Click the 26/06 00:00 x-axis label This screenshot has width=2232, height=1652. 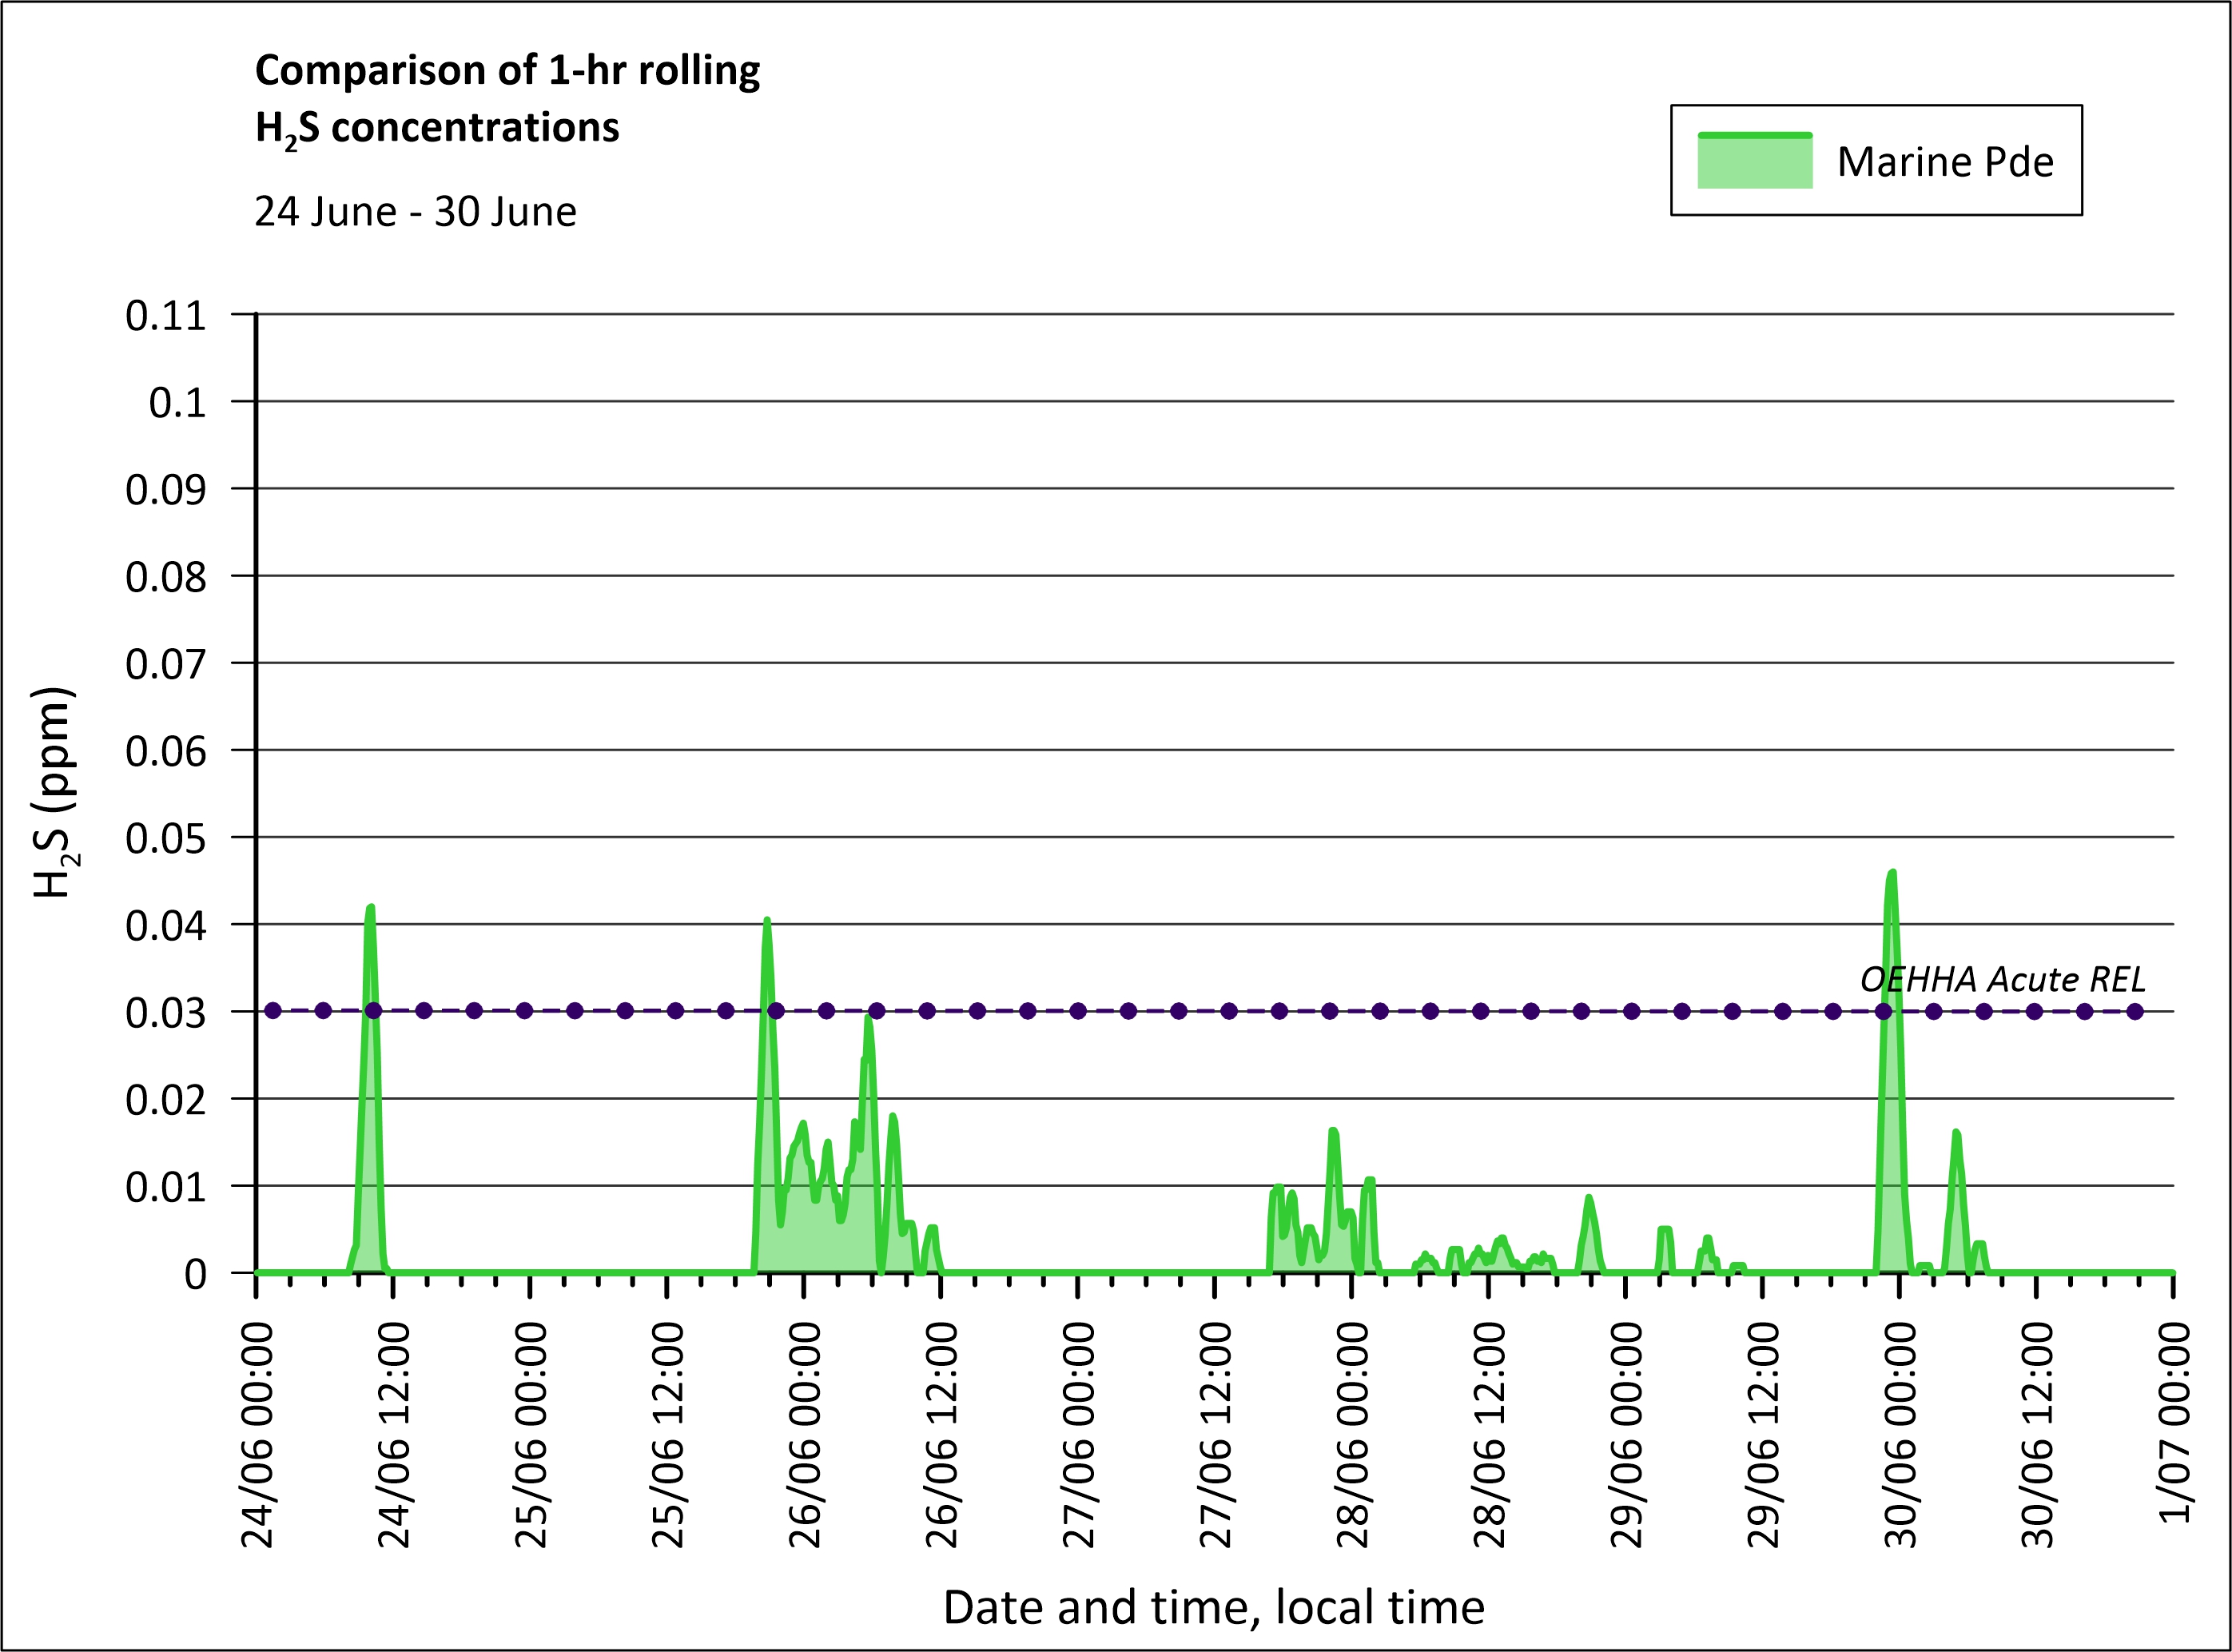(x=805, y=1435)
